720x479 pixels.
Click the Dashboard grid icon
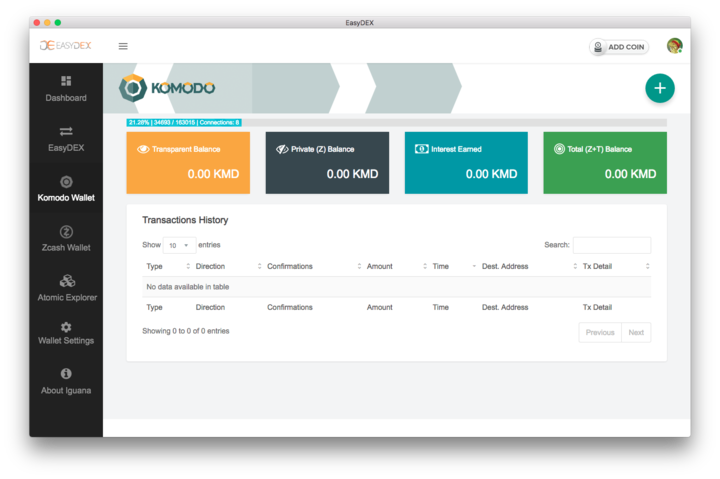click(66, 81)
